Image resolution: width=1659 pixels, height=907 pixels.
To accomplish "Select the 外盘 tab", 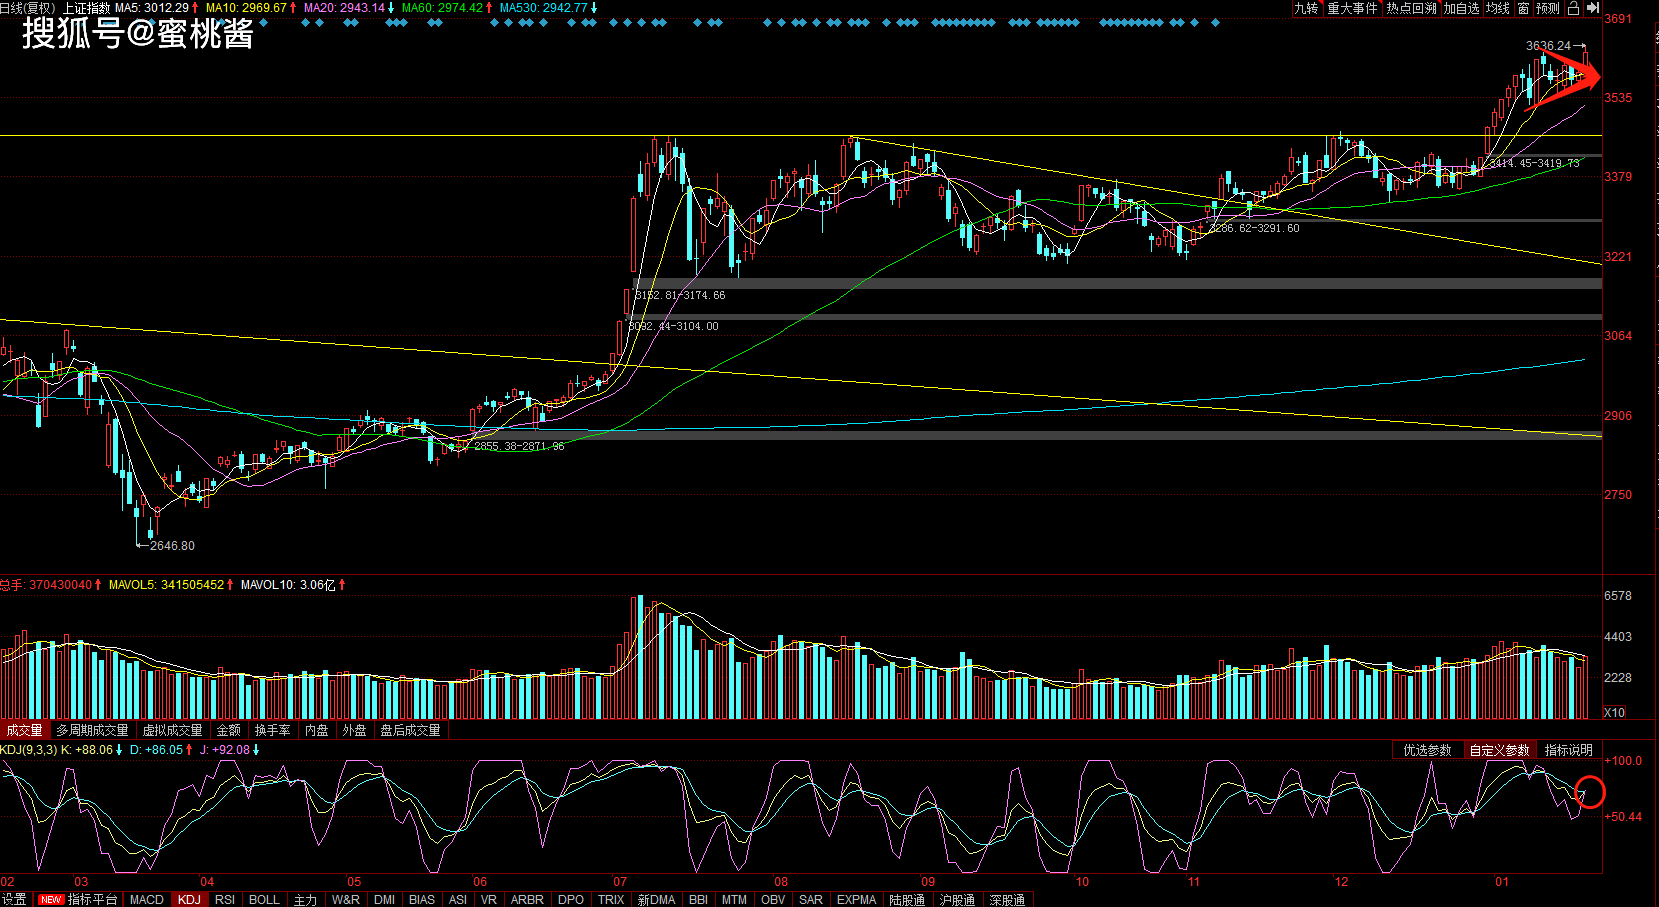I will (354, 730).
